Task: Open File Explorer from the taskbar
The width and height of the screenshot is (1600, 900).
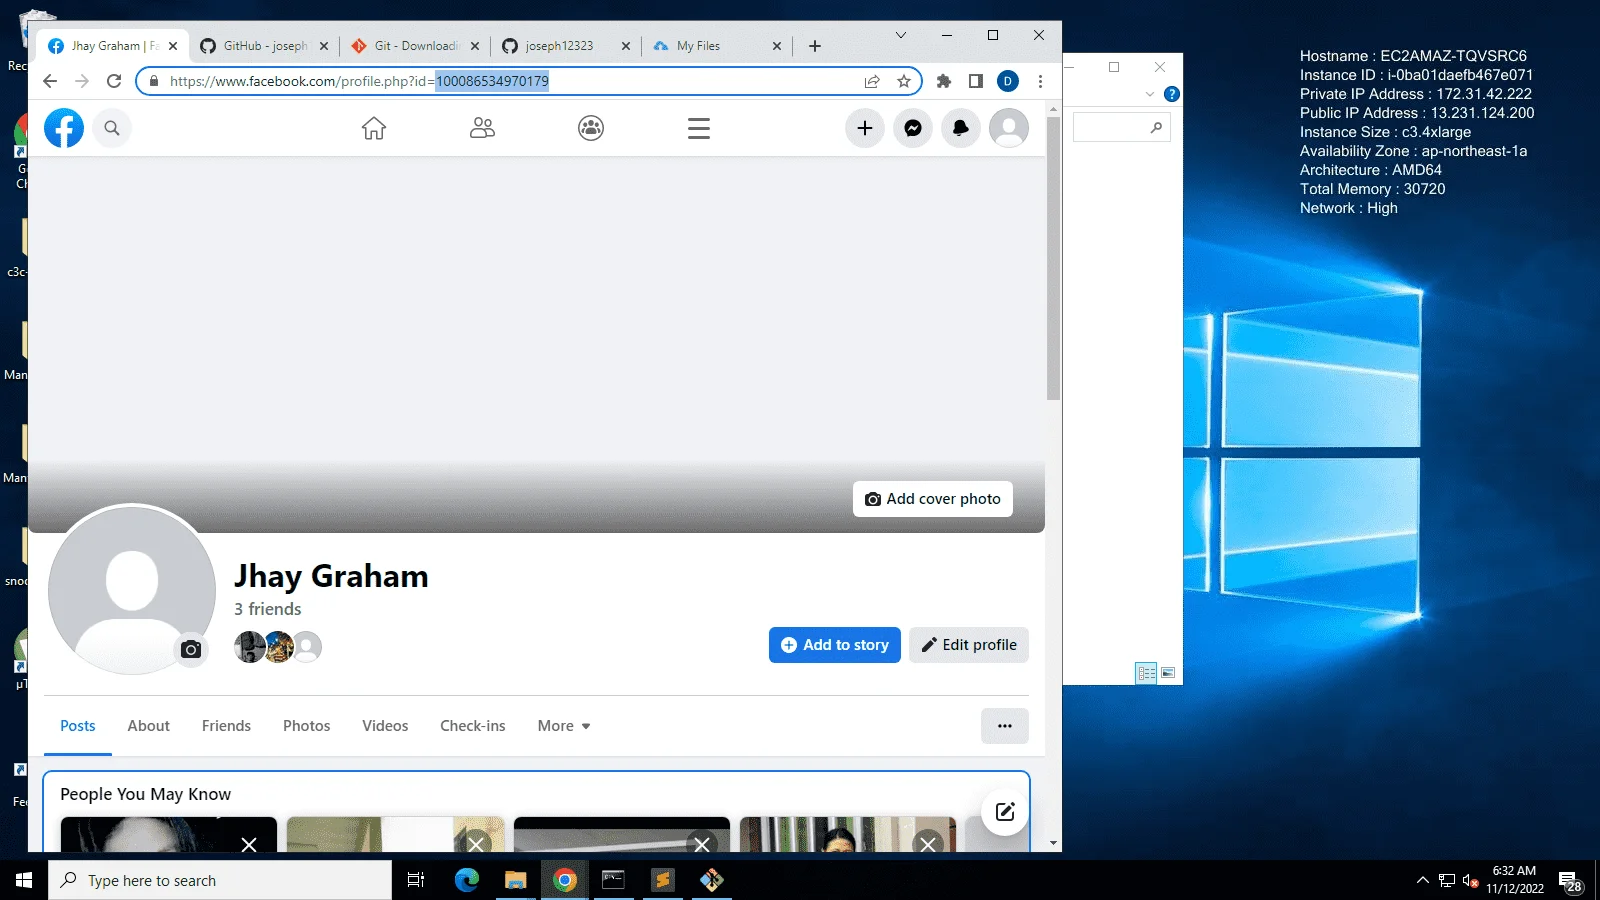Action: [x=515, y=880]
